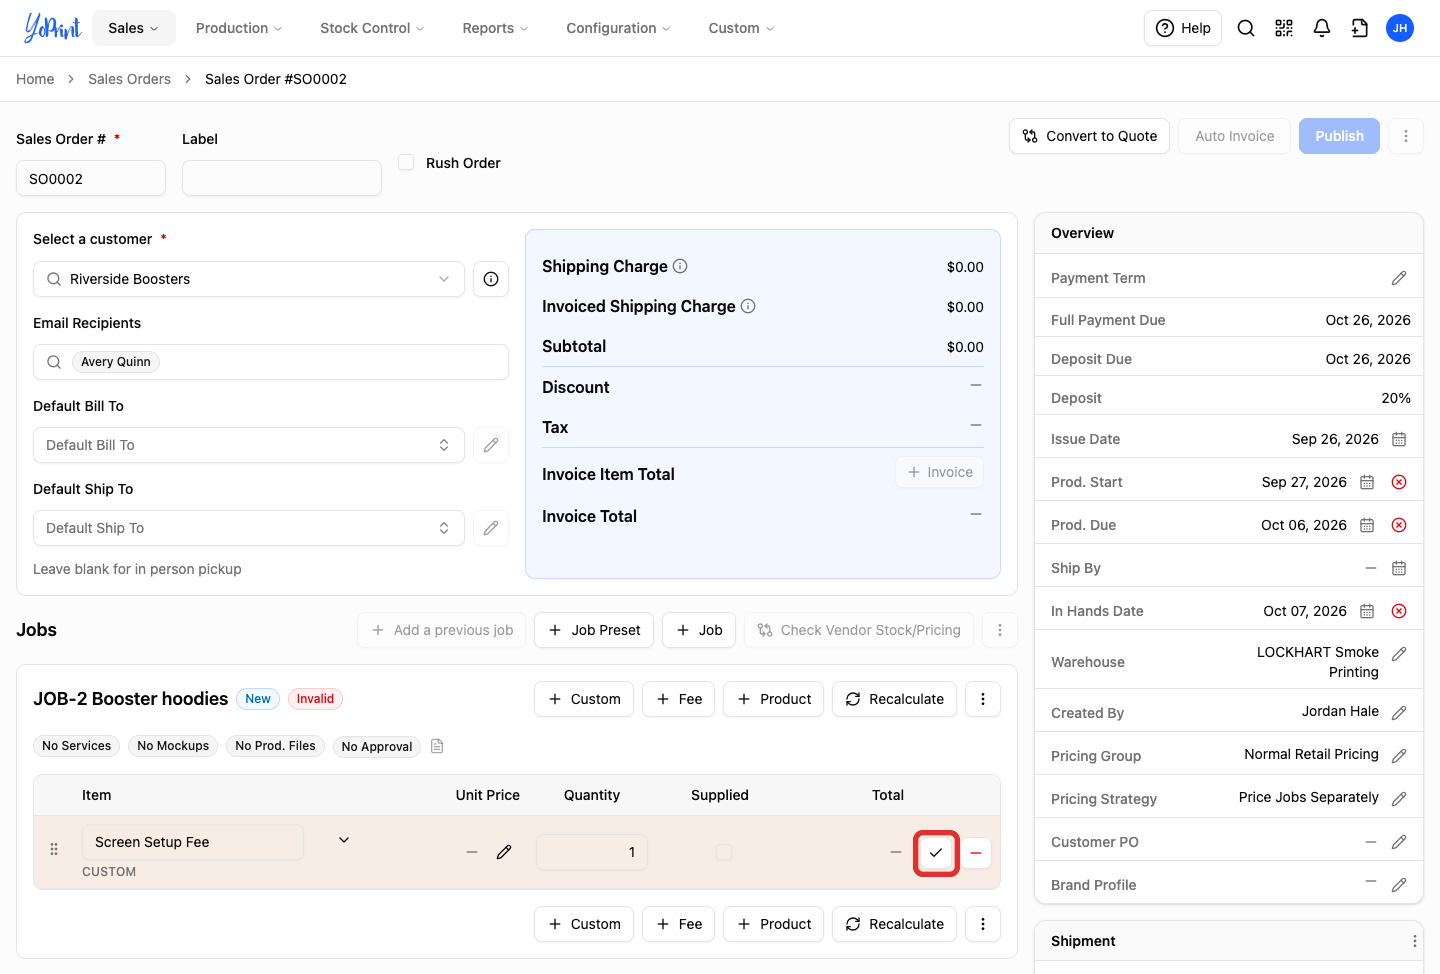Edit unit price pencil for Screen Setup Fee
Viewport: 1440px width, 974px height.
point(504,852)
